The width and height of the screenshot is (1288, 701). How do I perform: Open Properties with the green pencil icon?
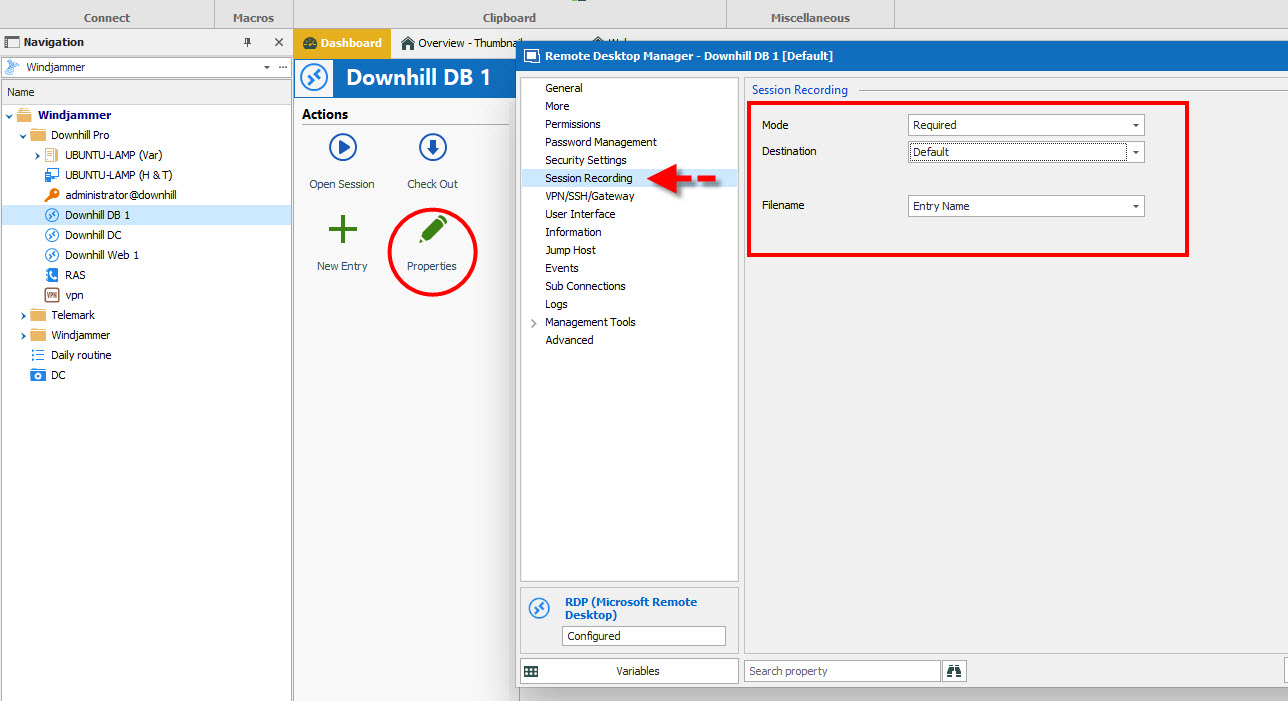[432, 231]
